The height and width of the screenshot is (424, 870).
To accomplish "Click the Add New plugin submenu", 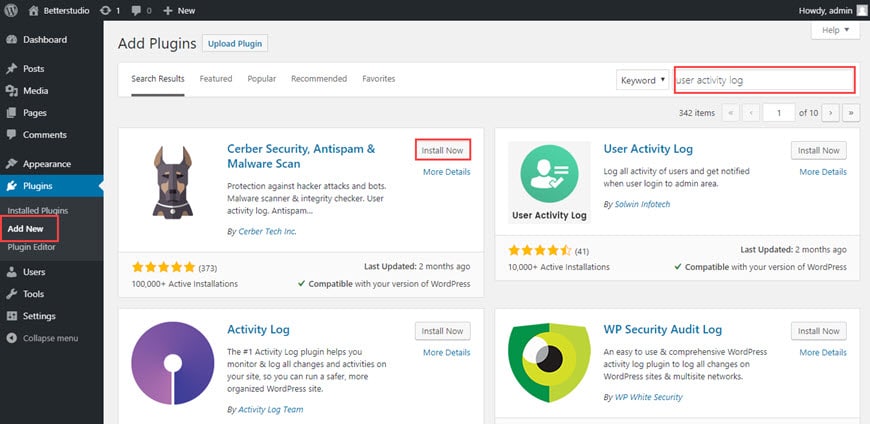I will pos(26,229).
